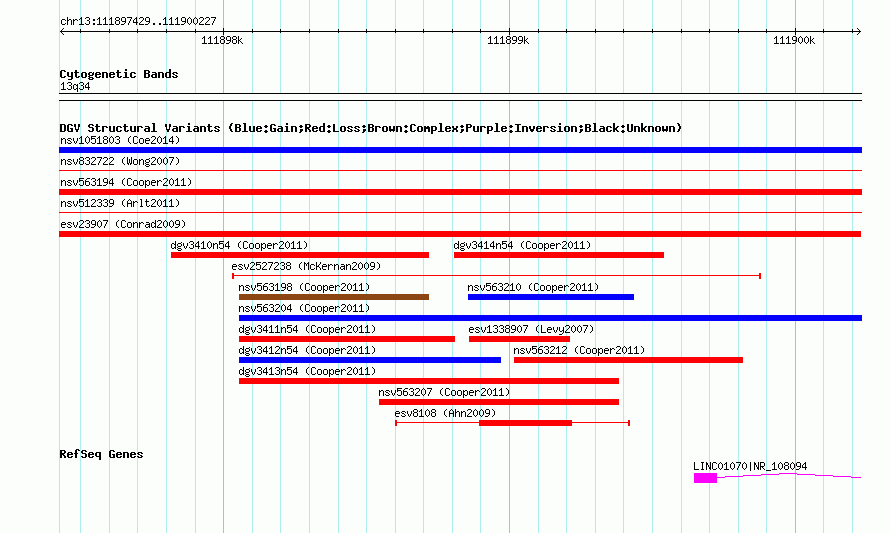Select the nsv512339 (Arlt2011) label
Screen dimensions: 890x533
point(120,203)
